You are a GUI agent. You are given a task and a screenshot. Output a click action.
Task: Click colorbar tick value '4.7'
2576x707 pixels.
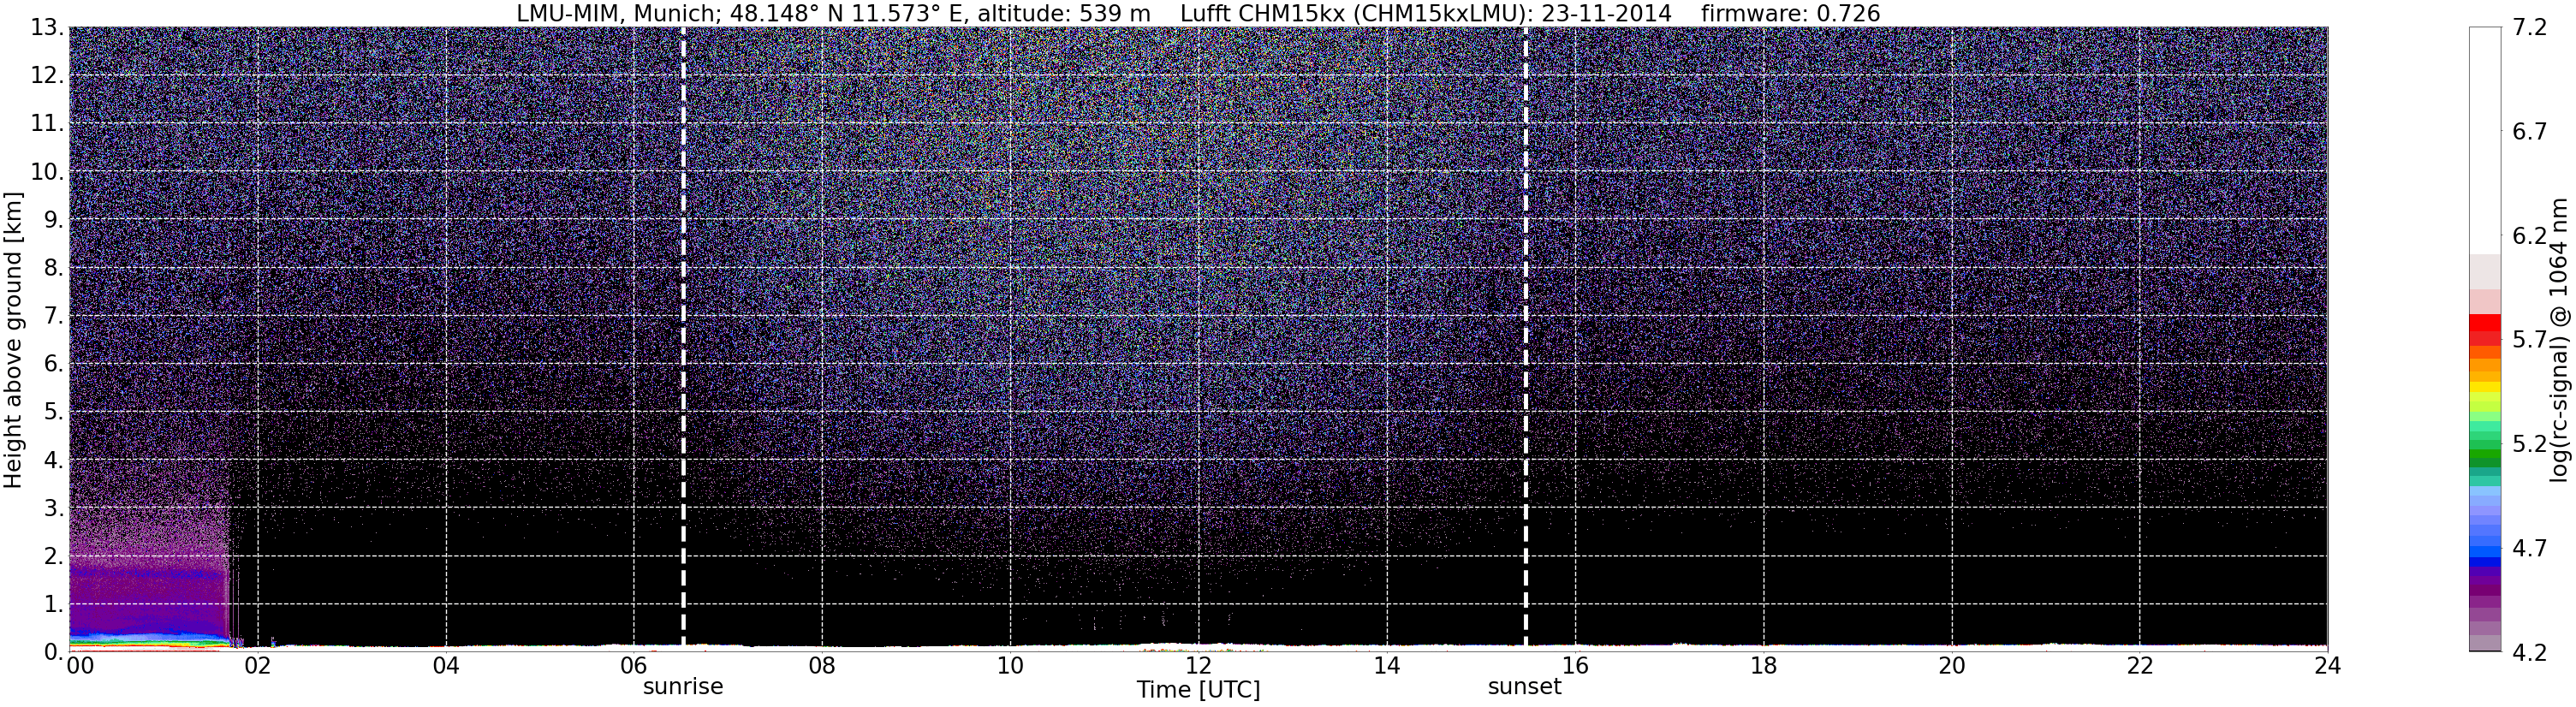point(2529,548)
